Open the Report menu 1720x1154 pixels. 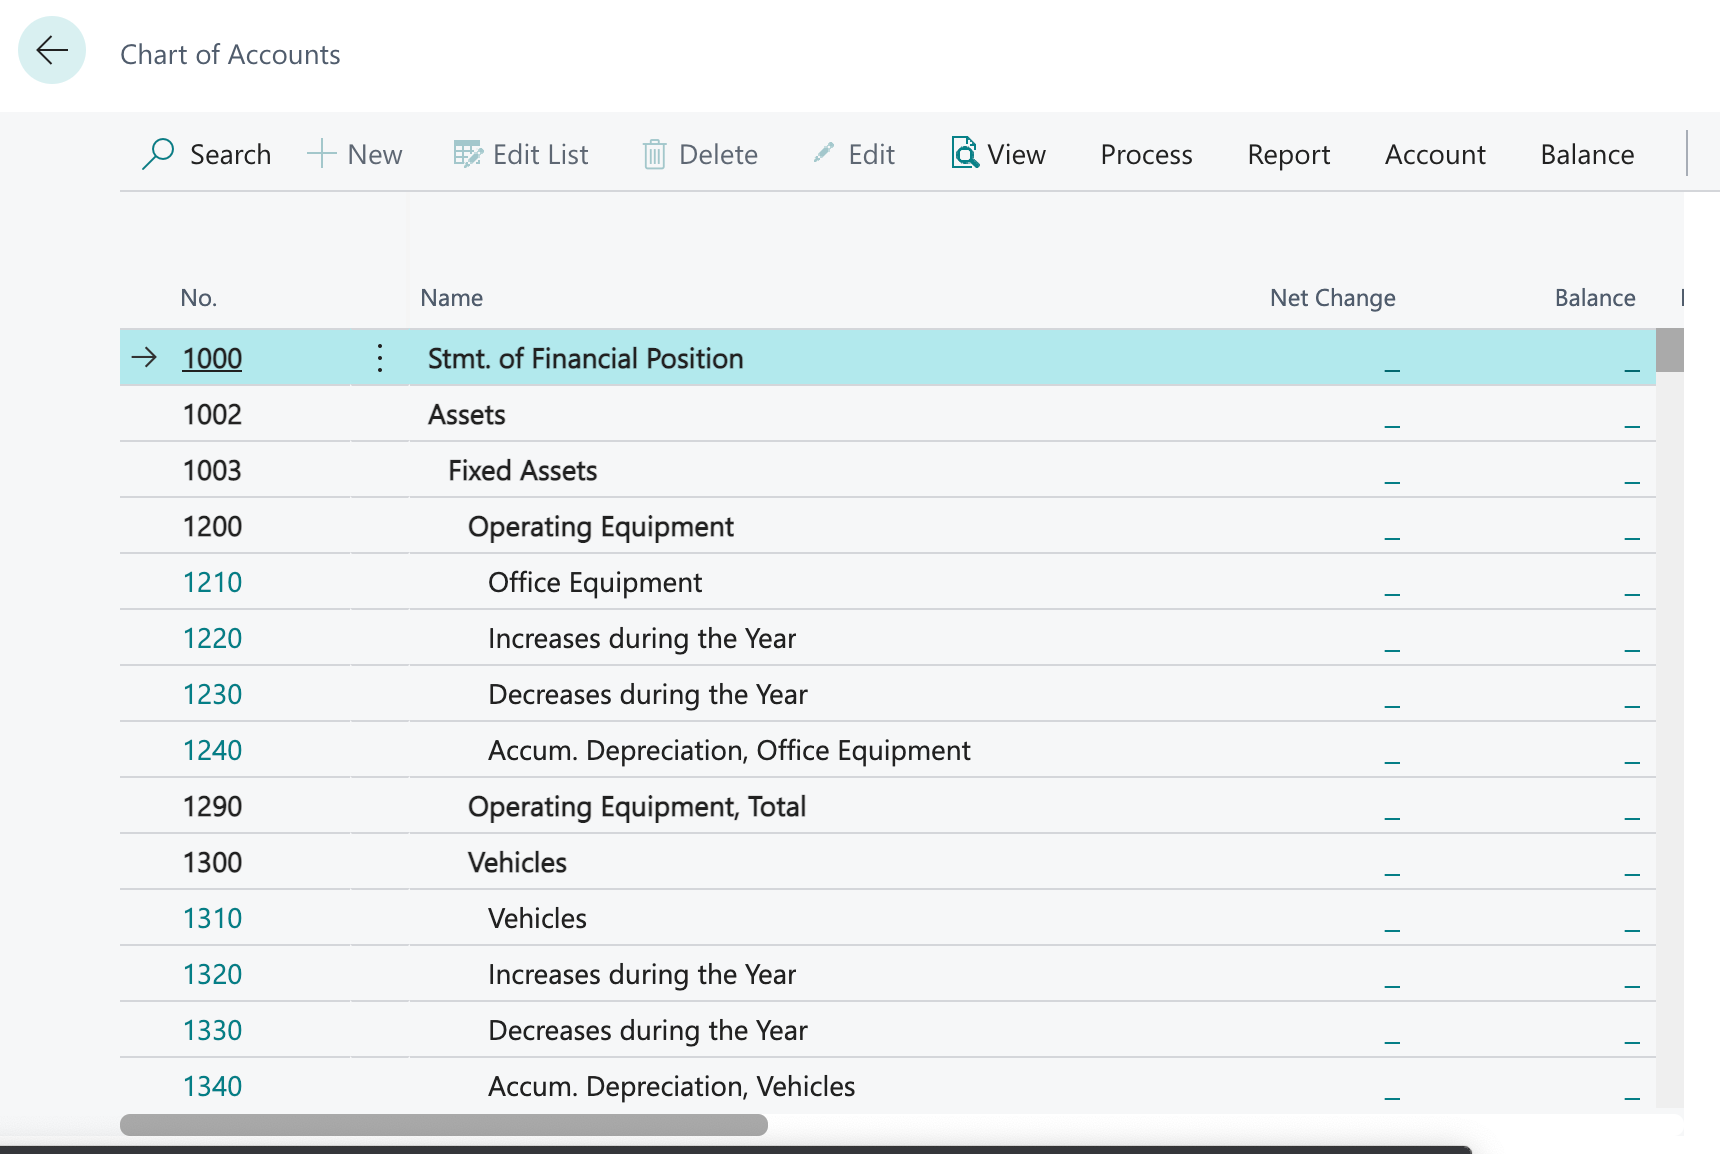pos(1288,154)
